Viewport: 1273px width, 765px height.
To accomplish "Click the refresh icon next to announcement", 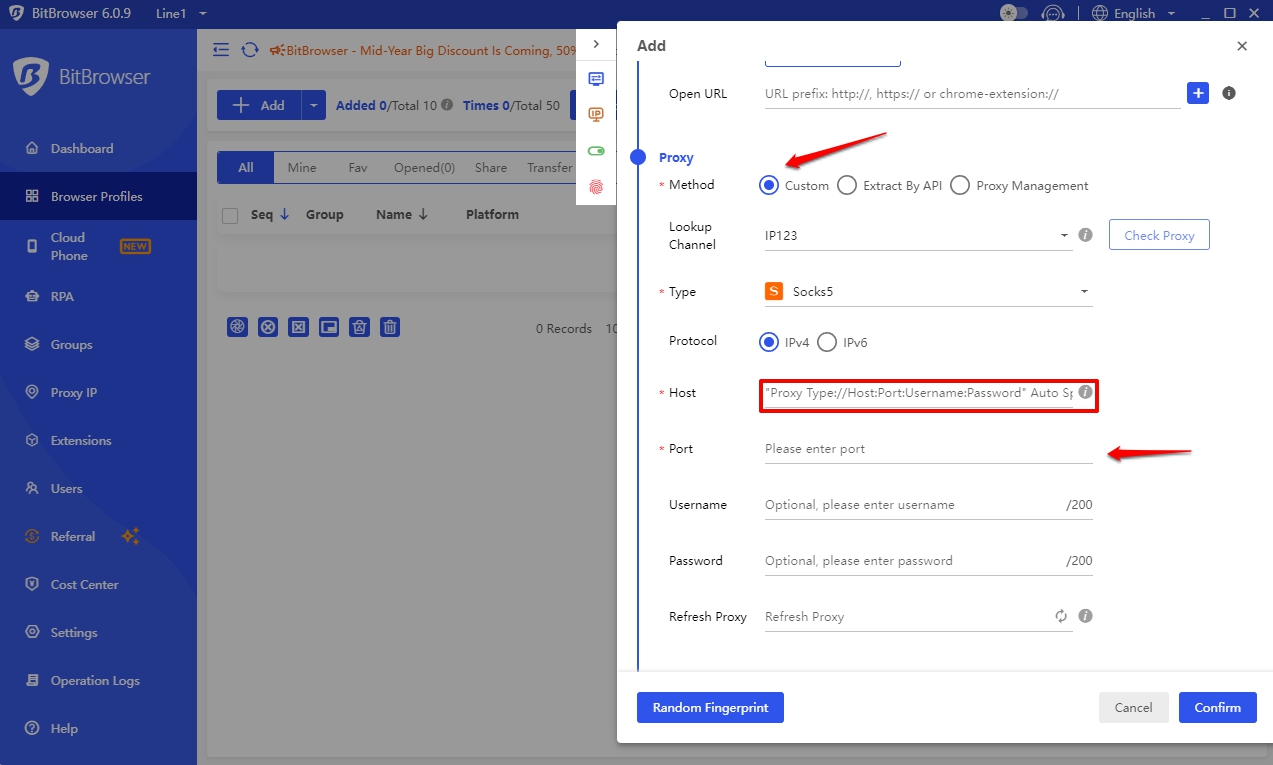I will 249,50.
